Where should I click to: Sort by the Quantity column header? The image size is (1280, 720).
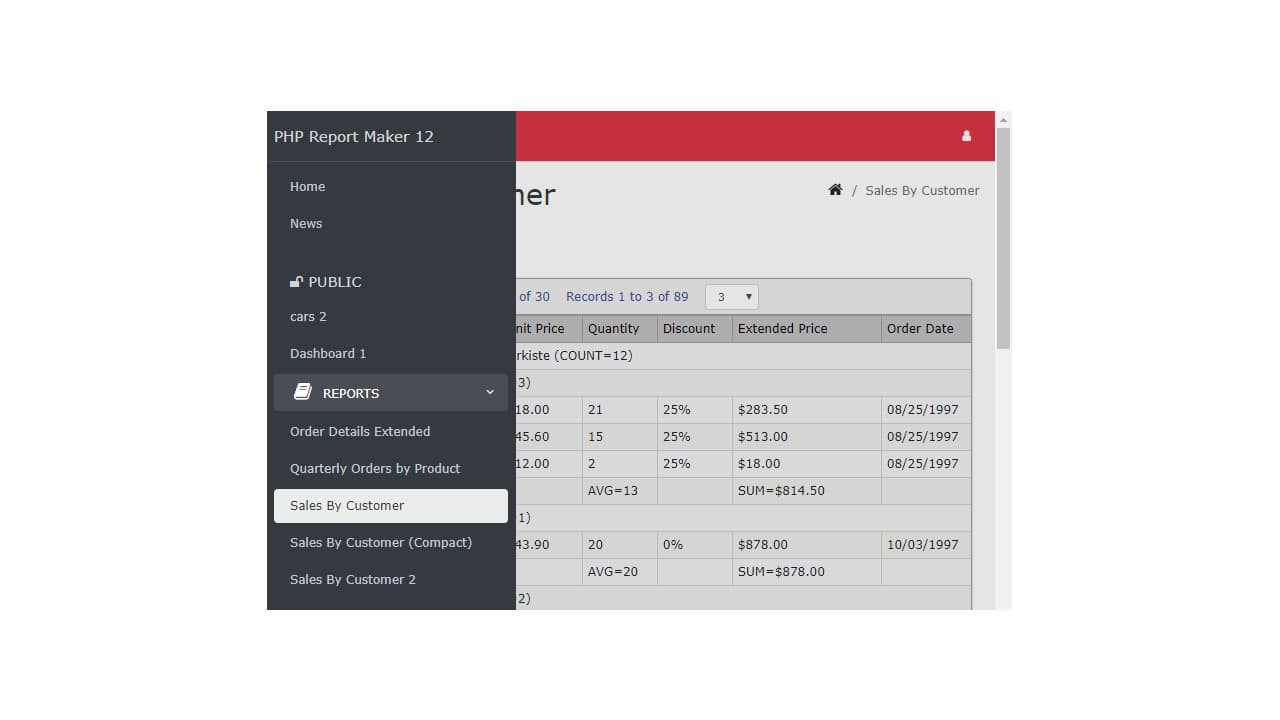[614, 328]
